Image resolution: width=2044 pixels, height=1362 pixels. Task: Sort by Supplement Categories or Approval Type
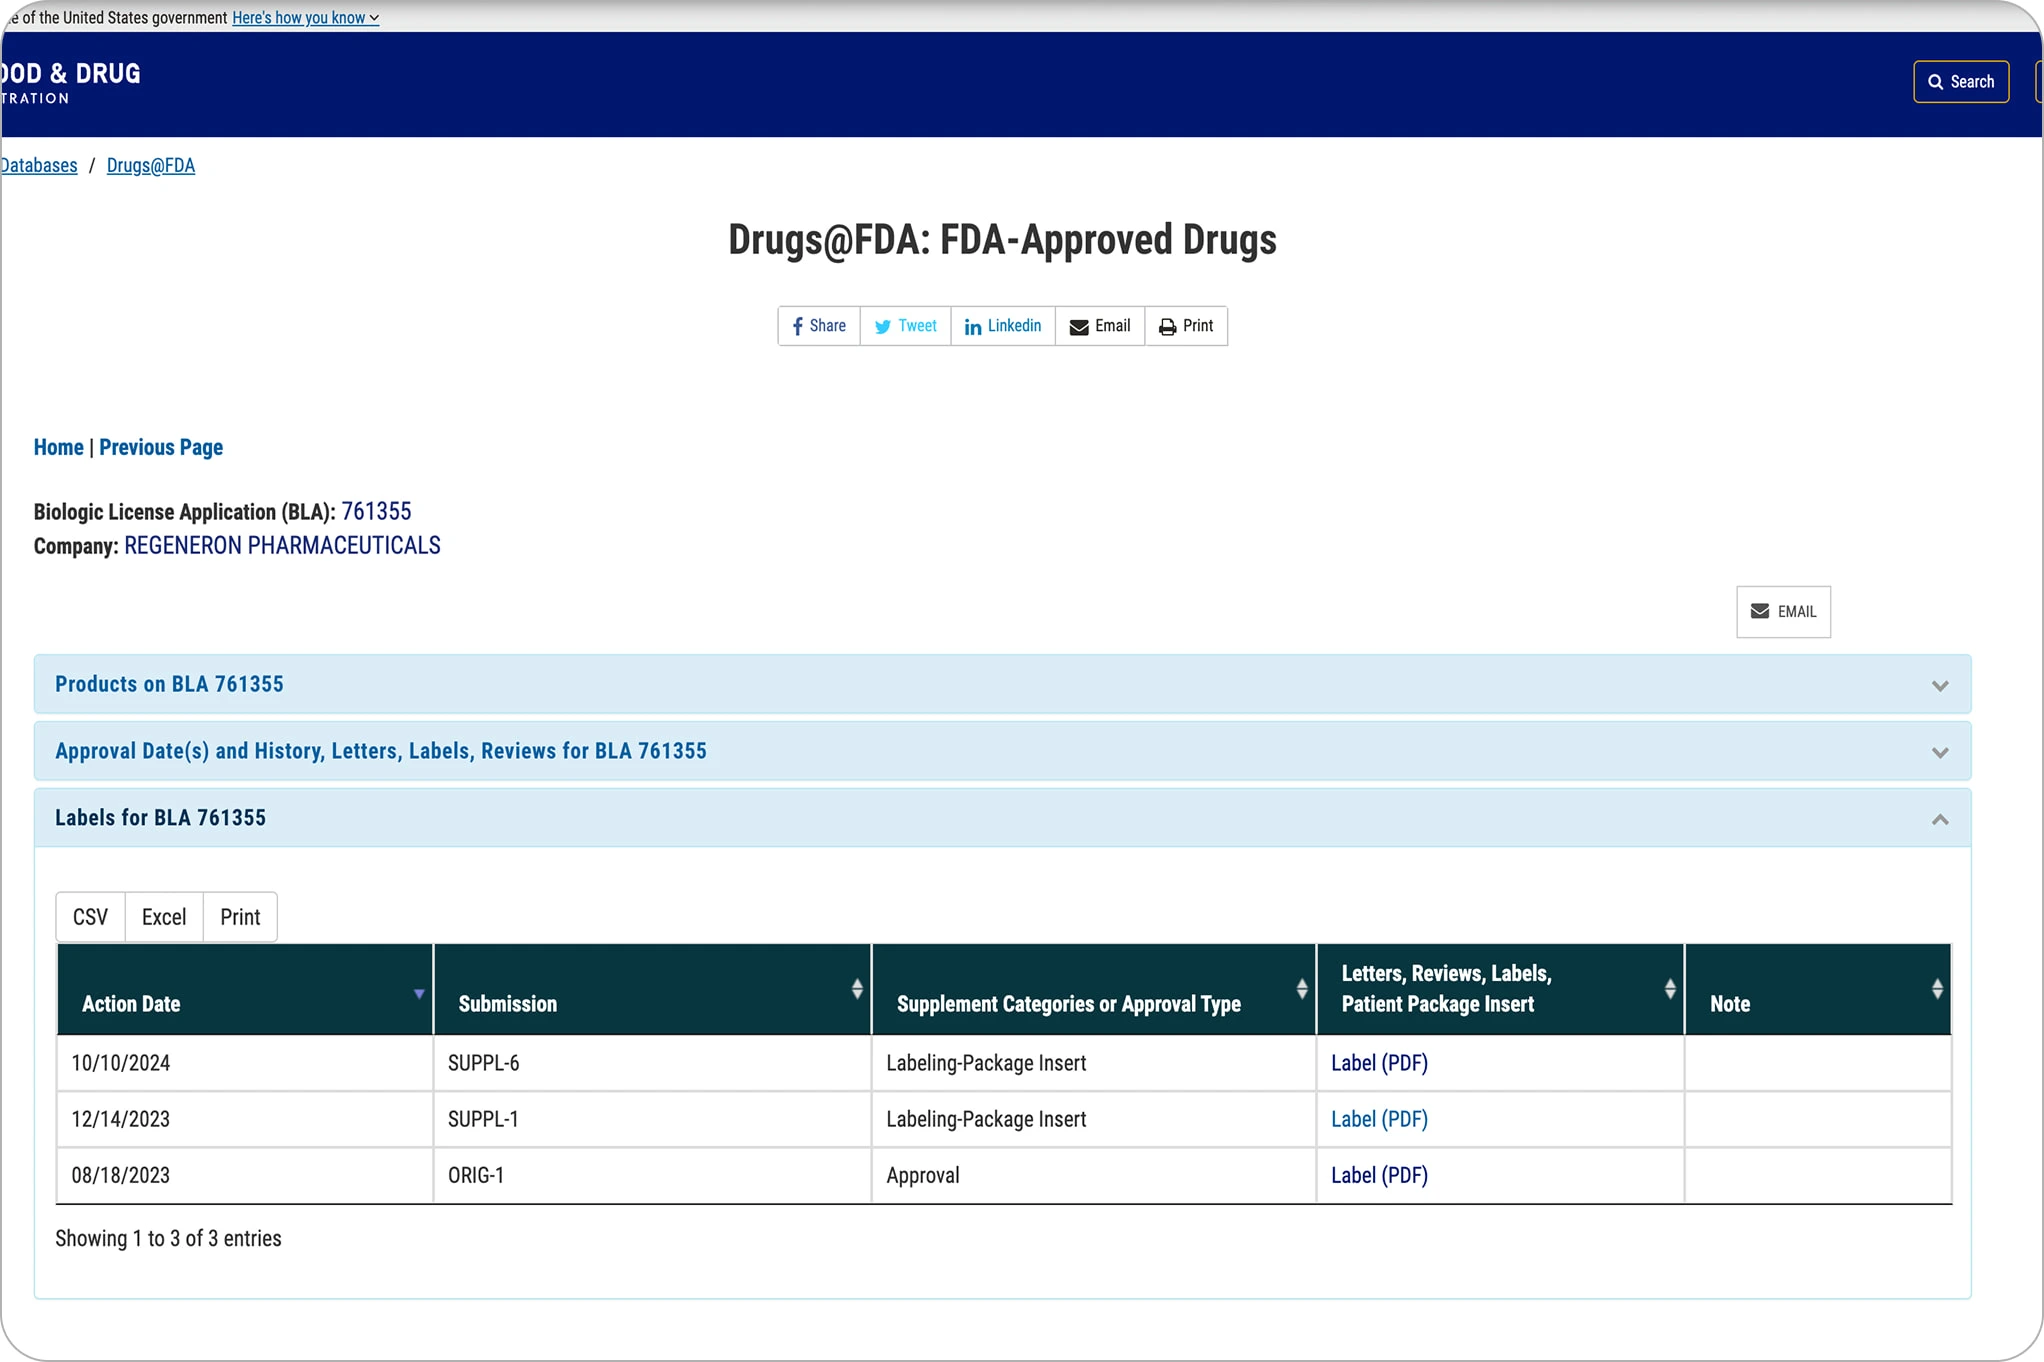pos(1094,989)
